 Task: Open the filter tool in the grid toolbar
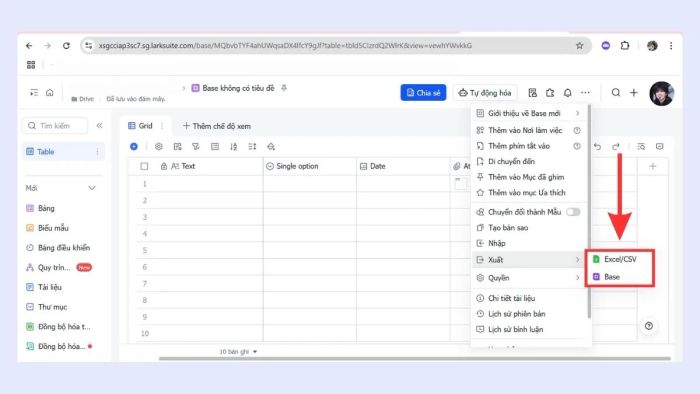click(196, 146)
